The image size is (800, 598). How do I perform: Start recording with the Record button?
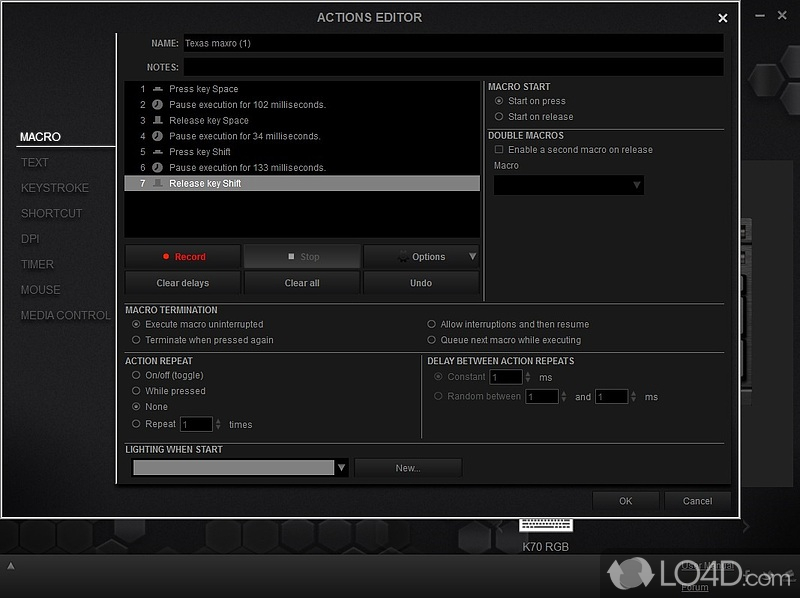[183, 257]
